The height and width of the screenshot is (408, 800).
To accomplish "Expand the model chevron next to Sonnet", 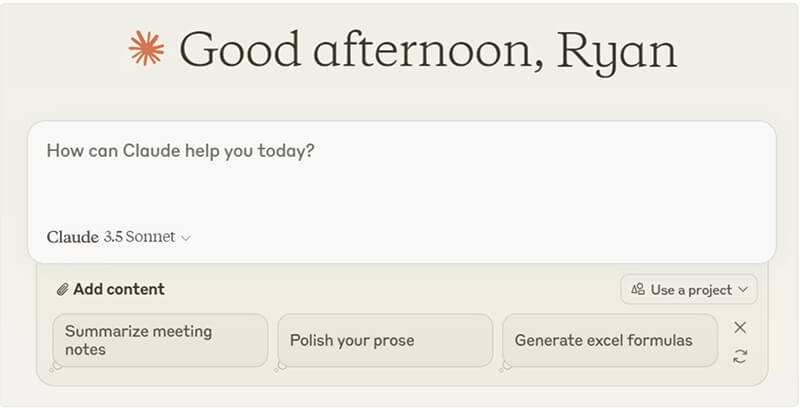I will point(186,238).
